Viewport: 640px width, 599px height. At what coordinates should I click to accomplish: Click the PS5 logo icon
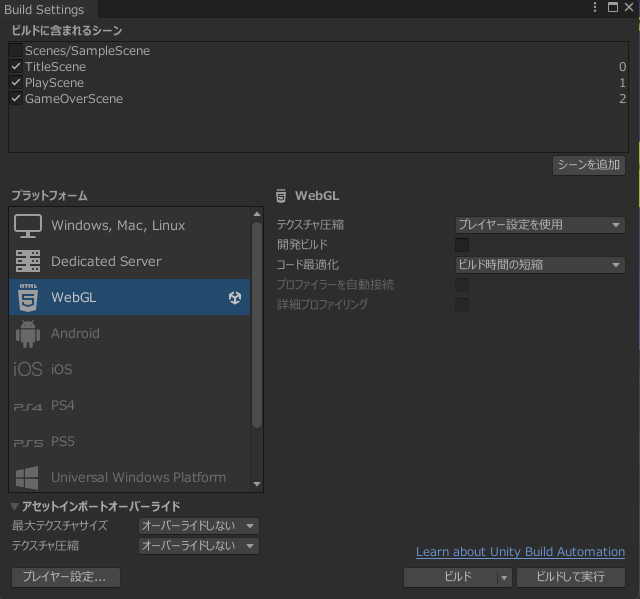(28, 443)
